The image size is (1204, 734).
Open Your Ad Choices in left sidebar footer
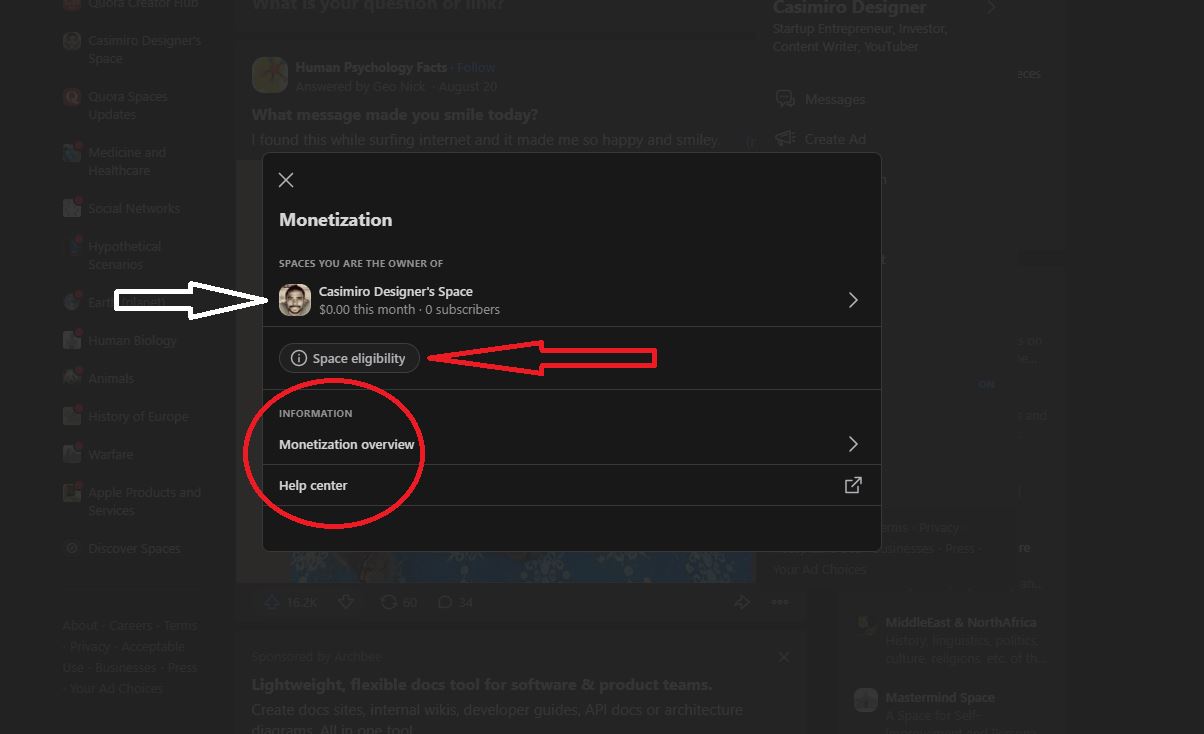point(117,688)
